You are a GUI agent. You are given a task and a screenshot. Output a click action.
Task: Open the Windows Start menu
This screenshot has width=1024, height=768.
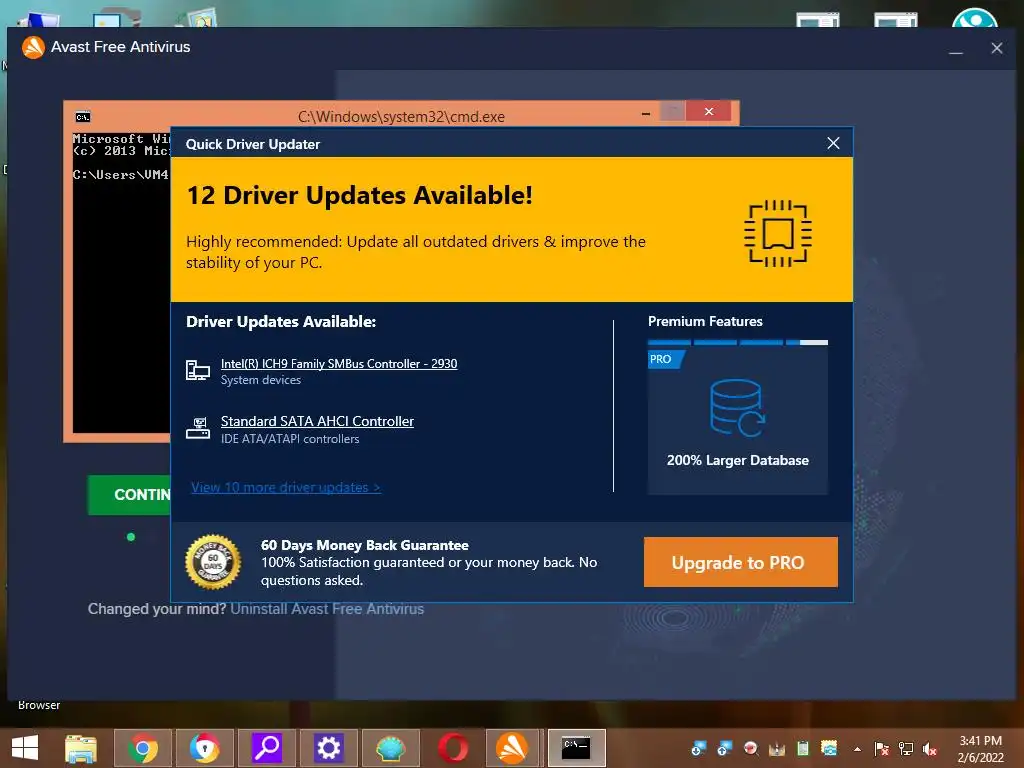click(25, 747)
